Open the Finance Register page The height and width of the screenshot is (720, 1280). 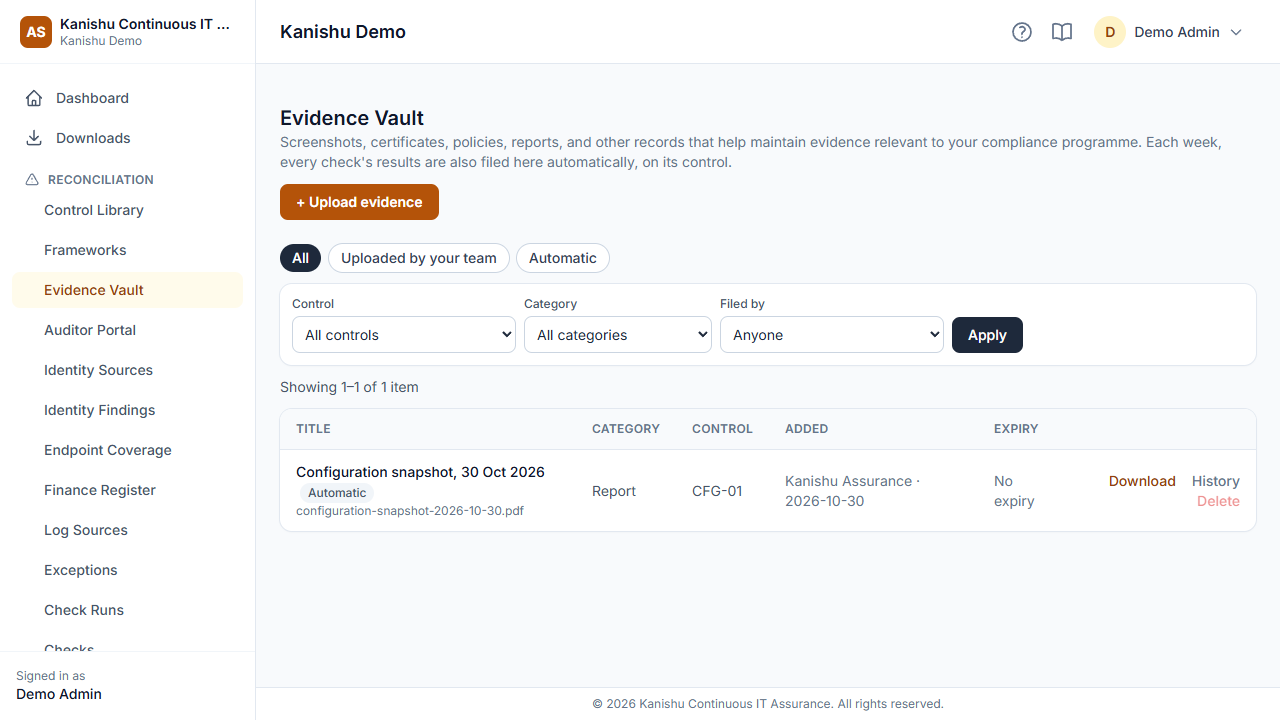point(128,490)
